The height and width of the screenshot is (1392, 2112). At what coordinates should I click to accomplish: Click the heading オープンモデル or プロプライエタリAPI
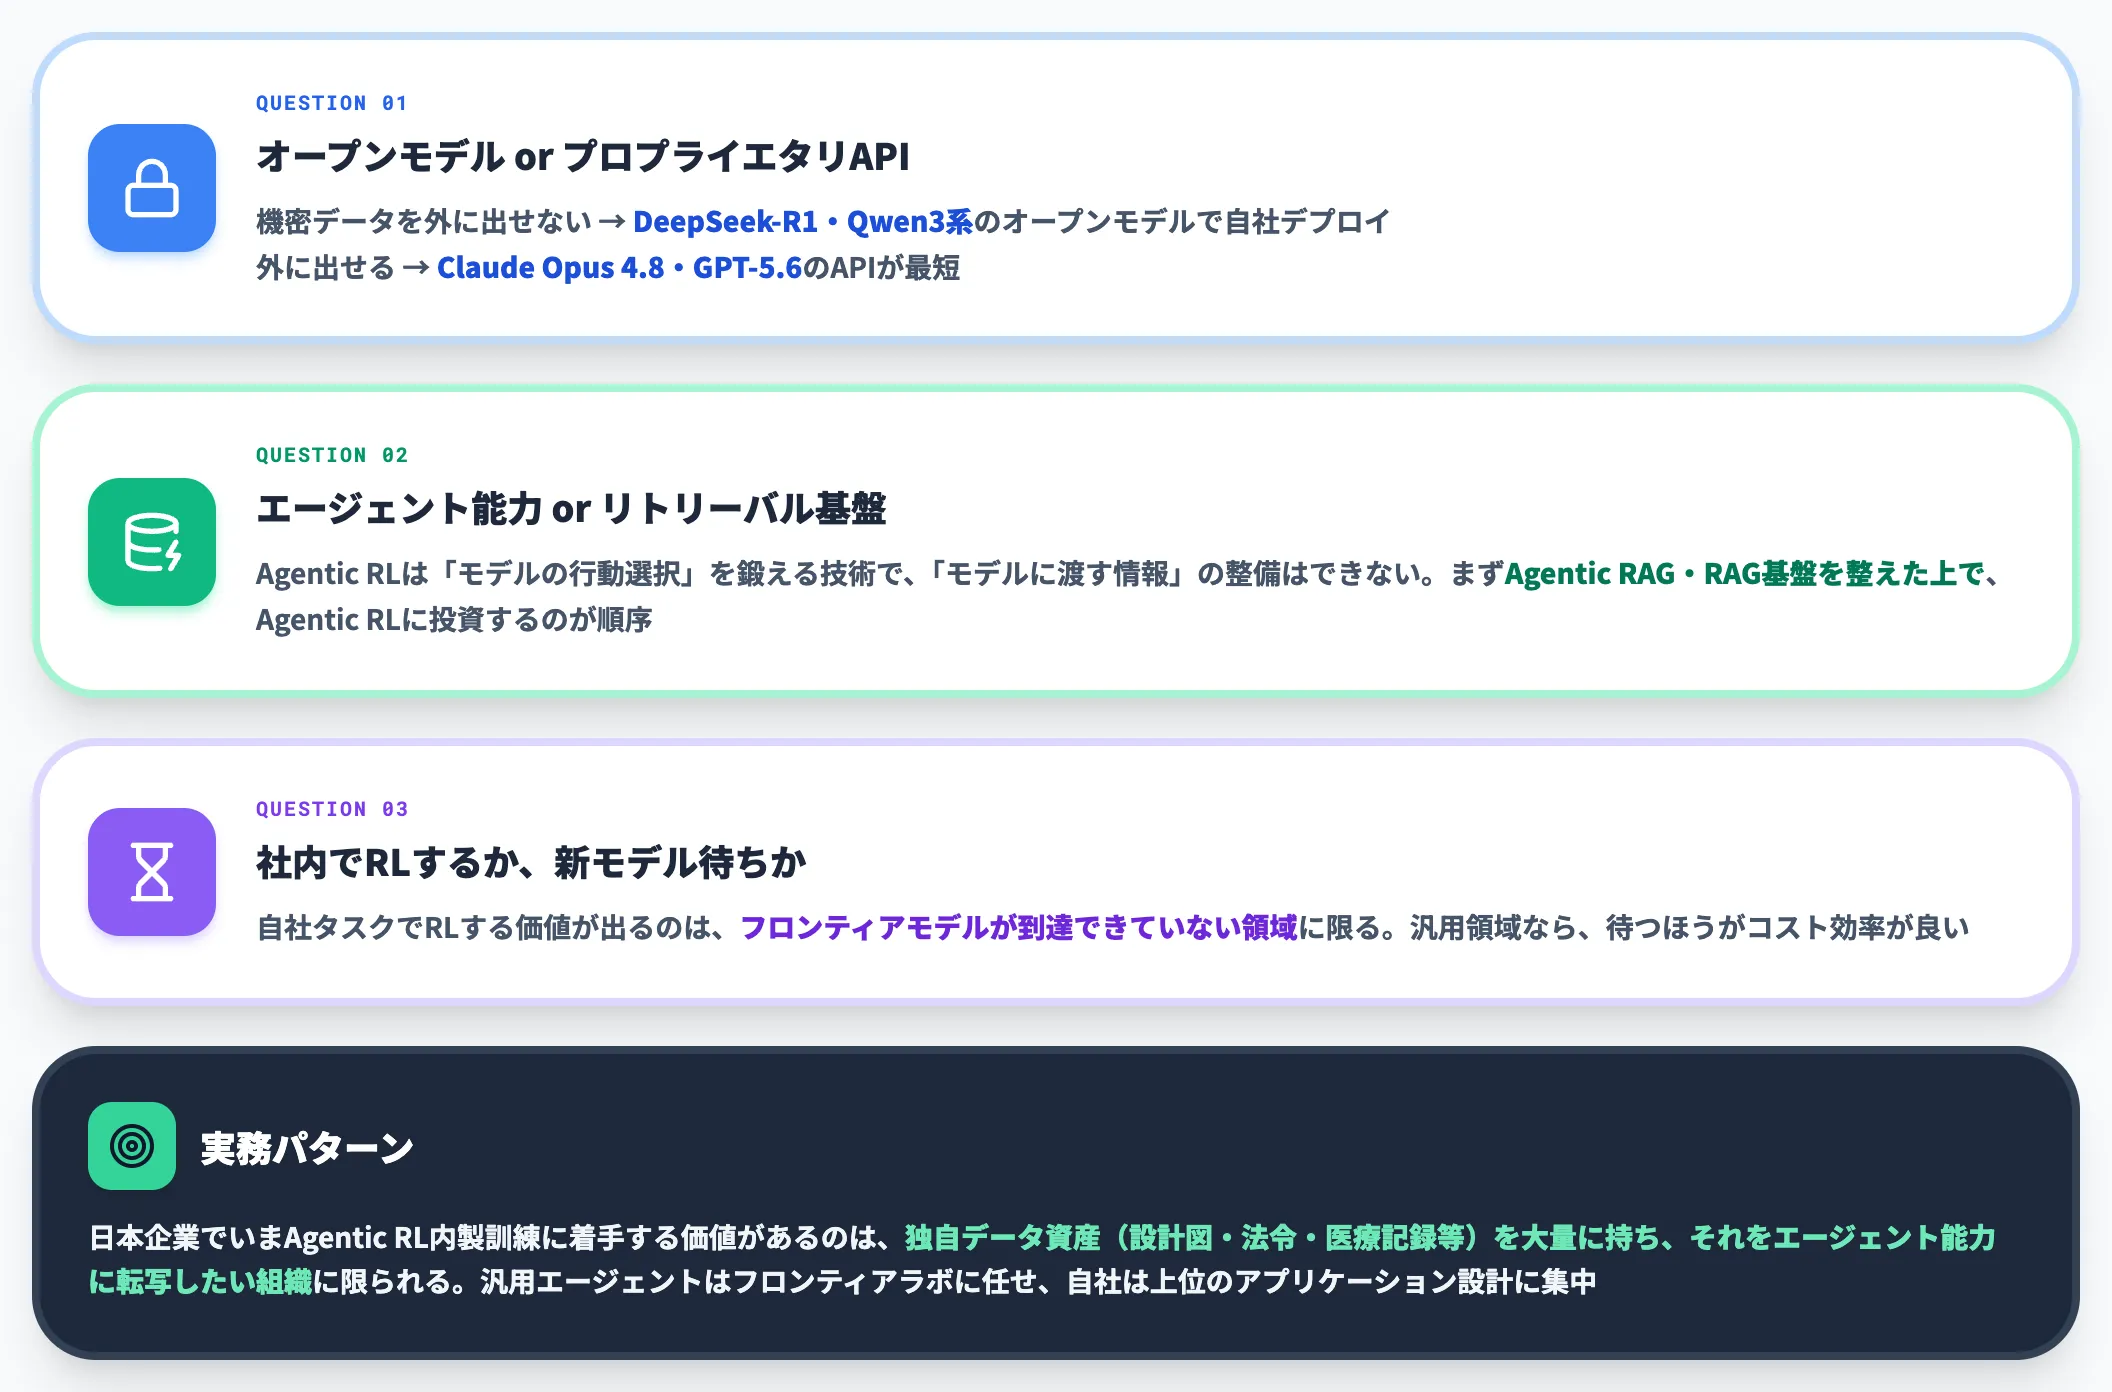[x=583, y=157]
